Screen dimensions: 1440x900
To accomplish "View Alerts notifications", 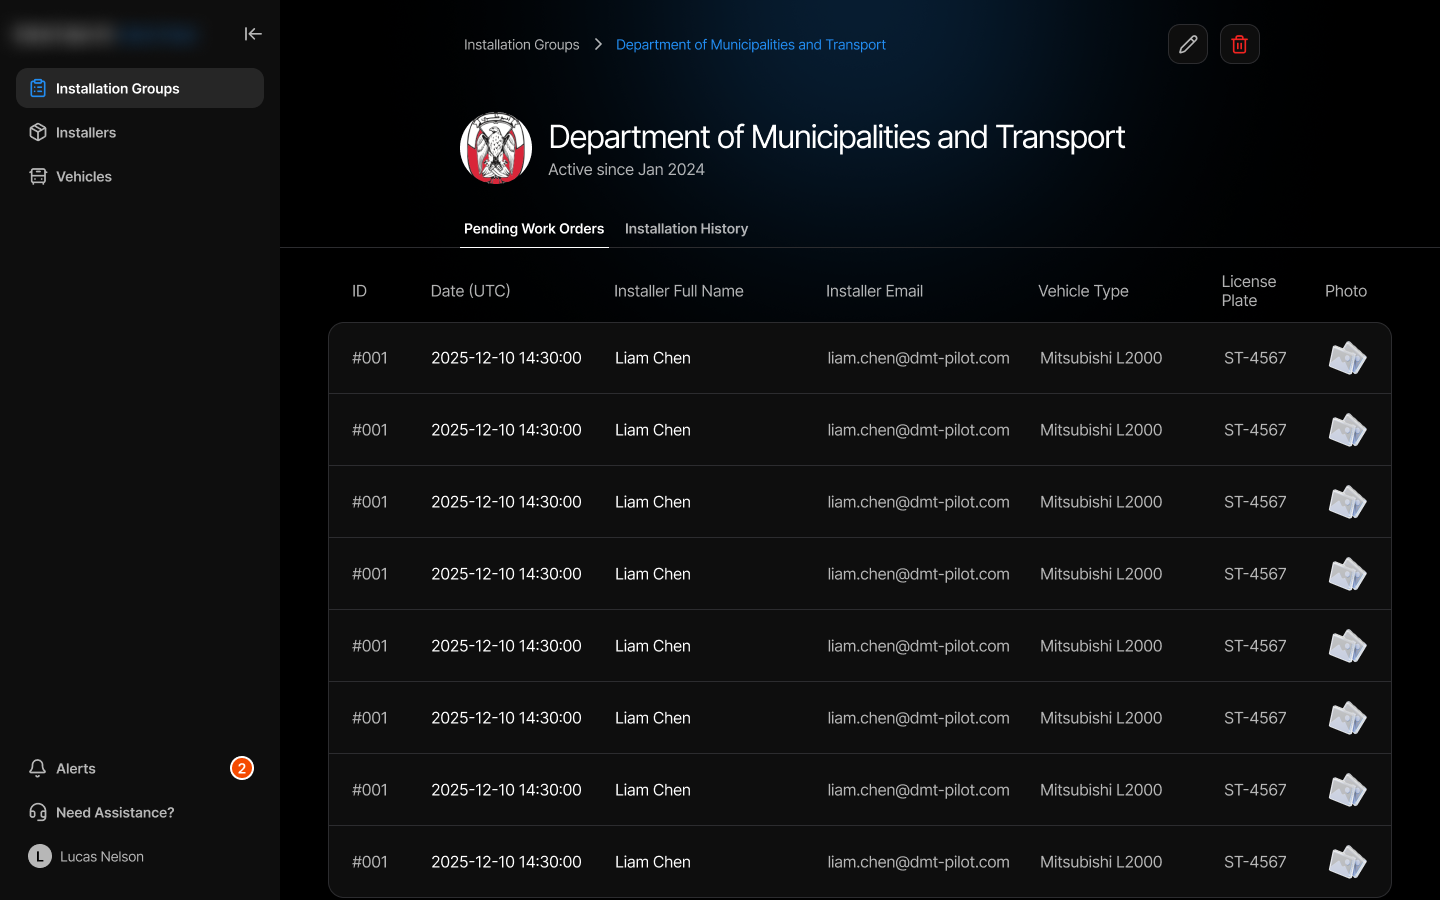I will pyautogui.click(x=140, y=768).
